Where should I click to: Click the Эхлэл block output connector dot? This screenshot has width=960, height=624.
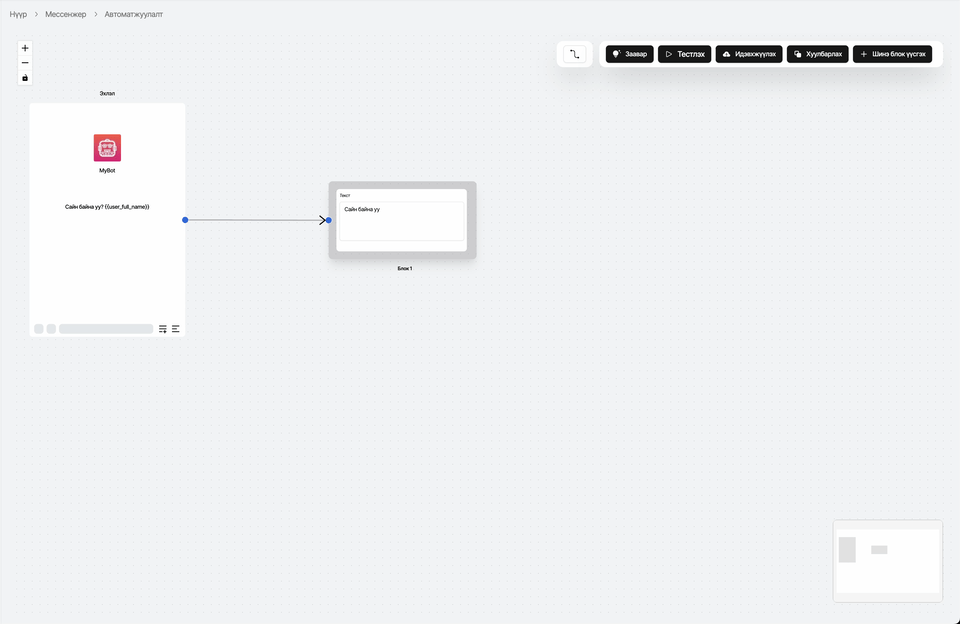click(185, 220)
